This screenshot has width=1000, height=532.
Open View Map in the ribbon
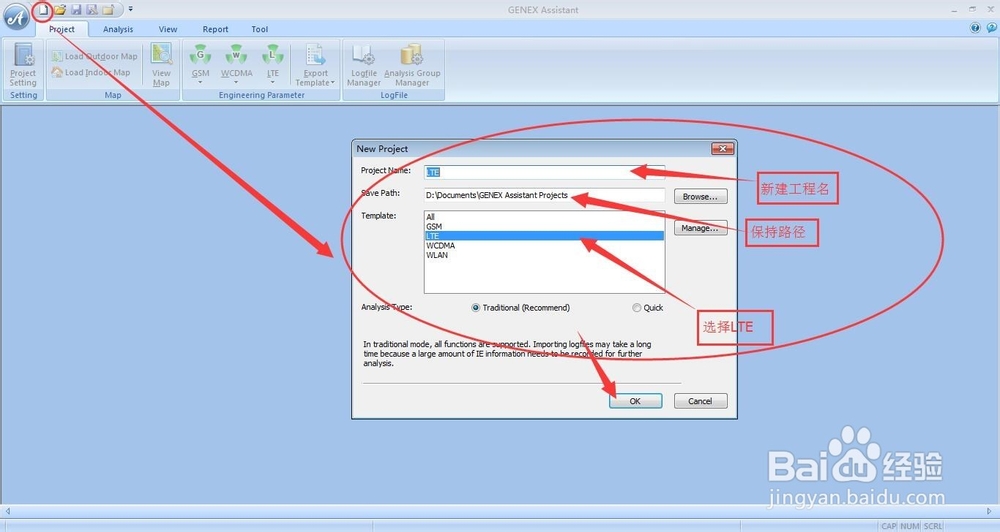[x=161, y=64]
